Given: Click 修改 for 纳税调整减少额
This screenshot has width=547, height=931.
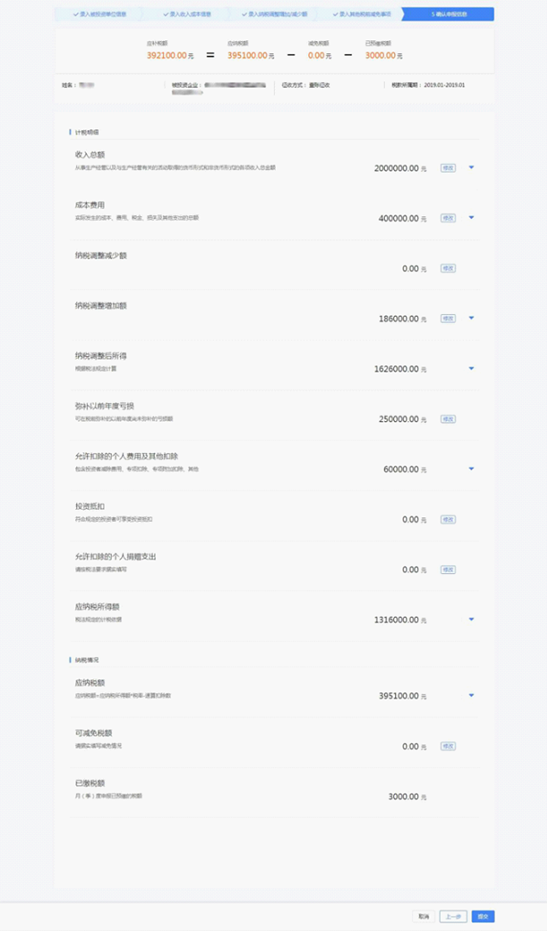Looking at the screenshot, I should 448,268.
